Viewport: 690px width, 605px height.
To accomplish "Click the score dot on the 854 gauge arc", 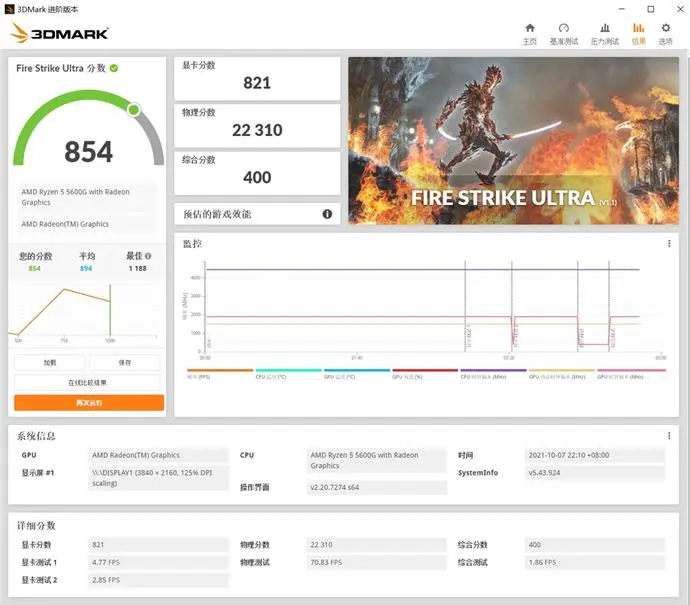I will click(x=134, y=109).
